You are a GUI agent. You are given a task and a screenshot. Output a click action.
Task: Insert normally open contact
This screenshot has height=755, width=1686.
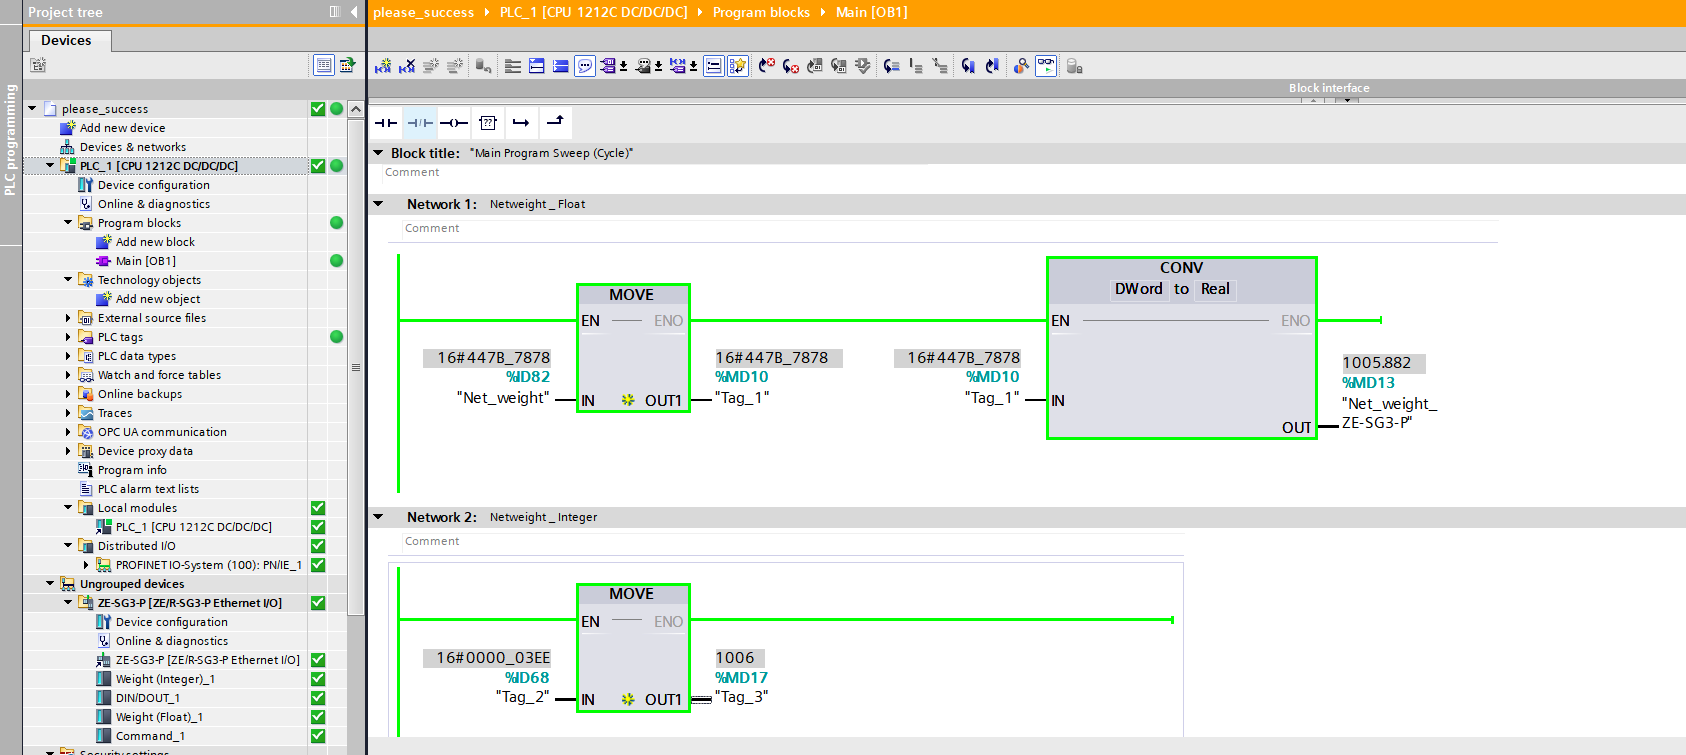pyautogui.click(x=386, y=122)
